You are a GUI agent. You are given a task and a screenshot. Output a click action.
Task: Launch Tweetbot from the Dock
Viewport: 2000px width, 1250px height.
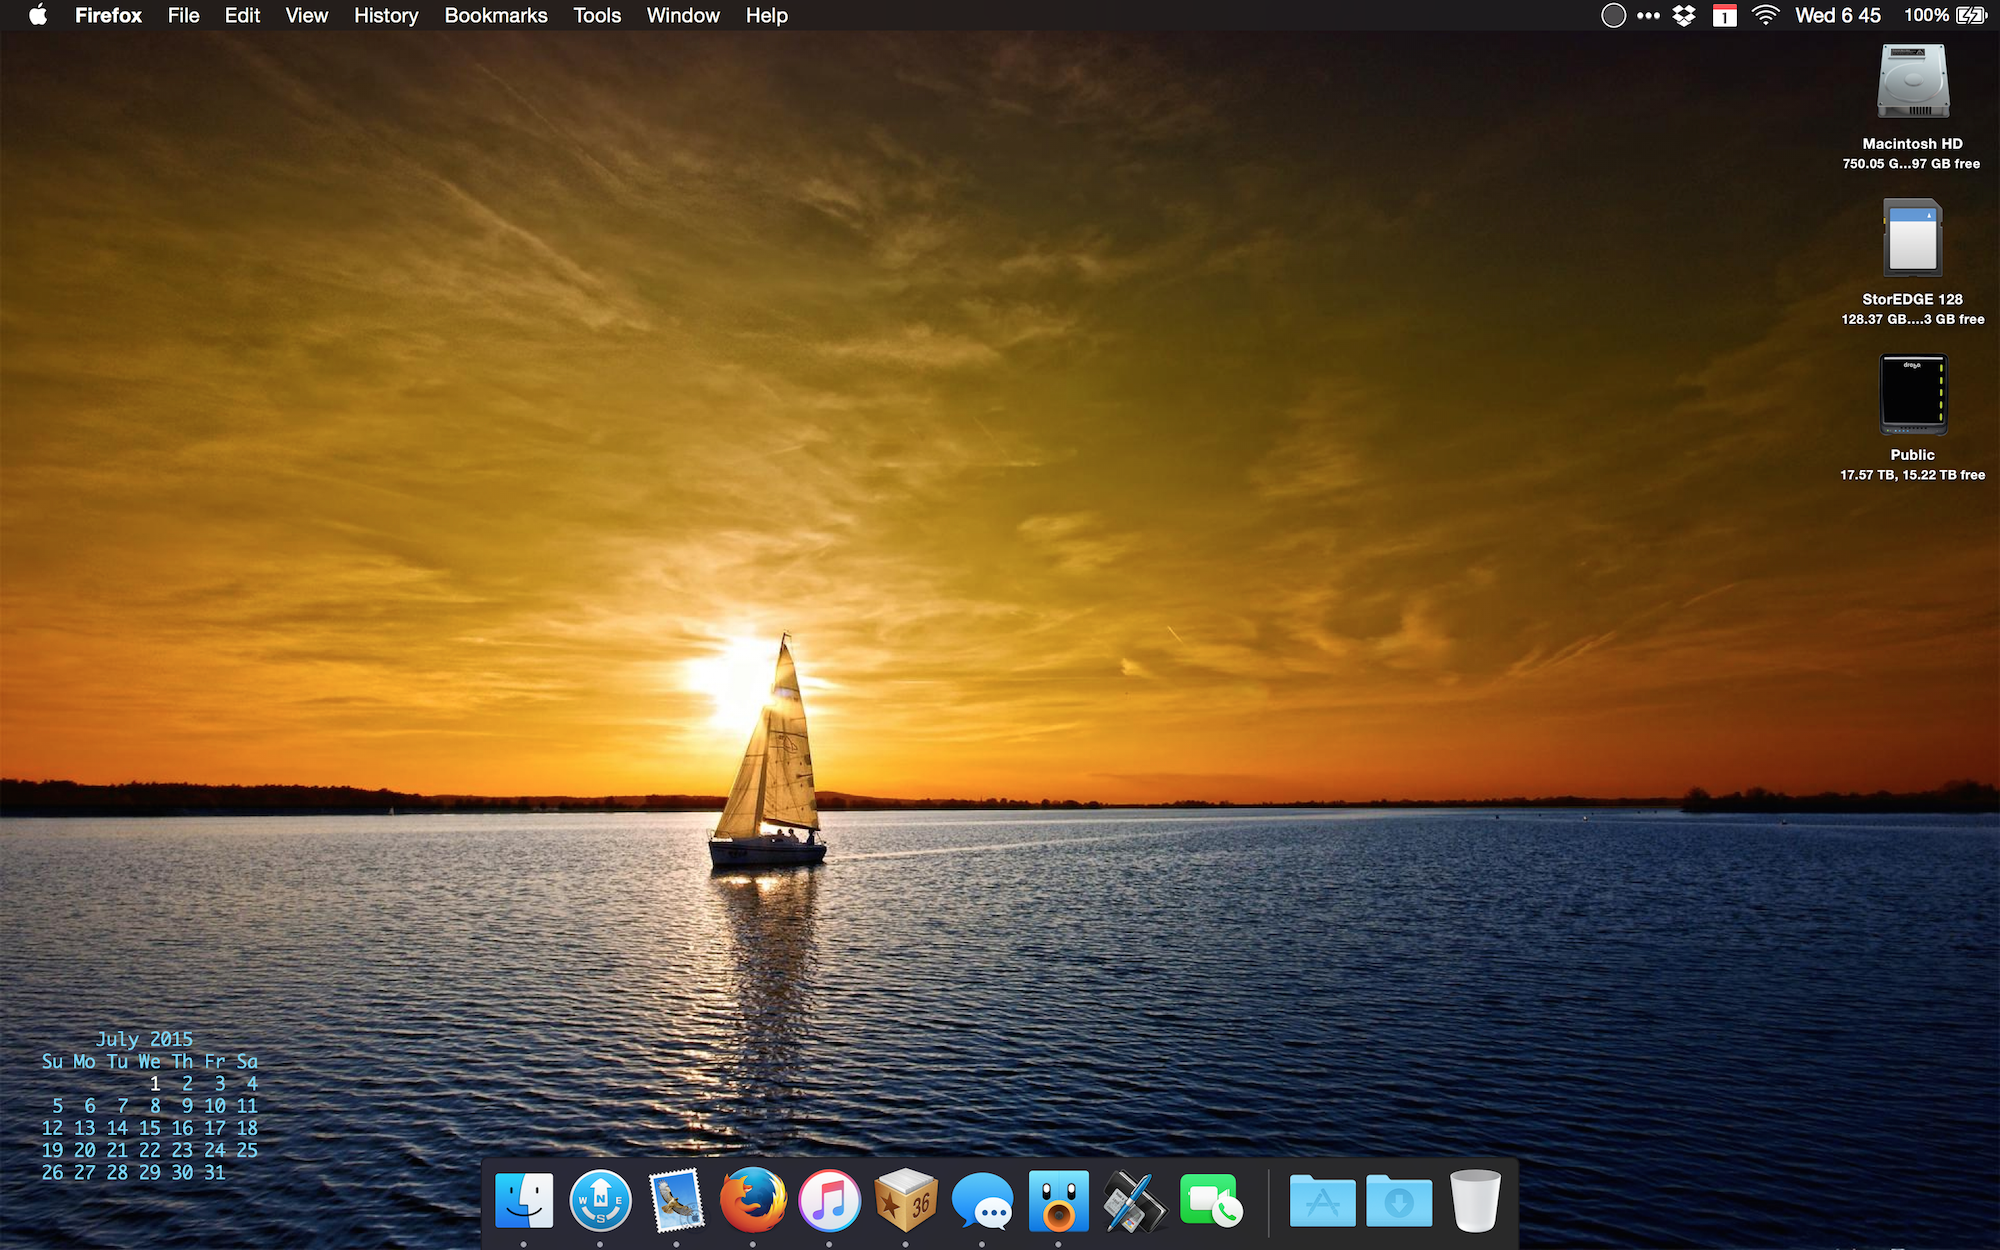tap(1058, 1200)
